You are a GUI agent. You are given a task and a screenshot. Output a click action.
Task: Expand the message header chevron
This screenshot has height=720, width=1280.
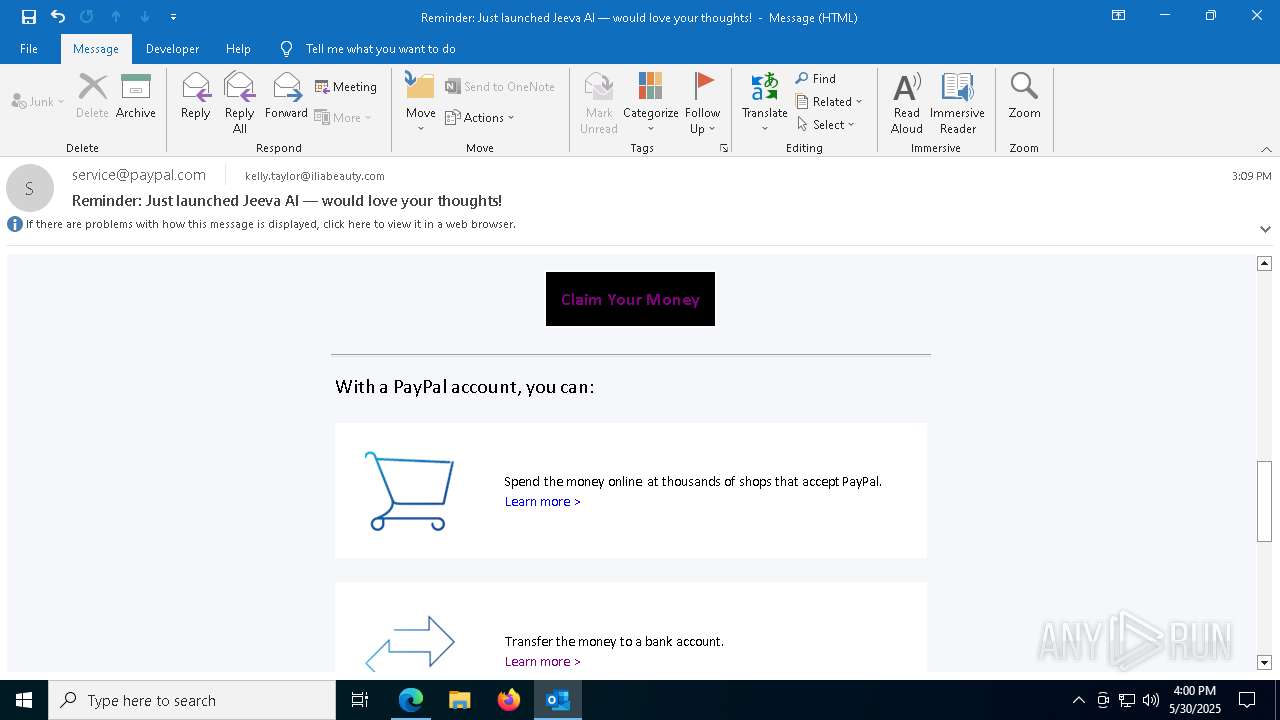(1265, 229)
